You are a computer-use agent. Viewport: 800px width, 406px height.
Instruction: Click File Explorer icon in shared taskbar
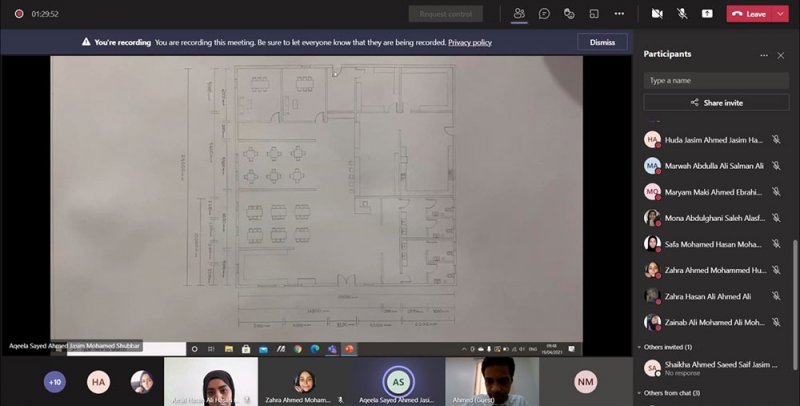tap(229, 349)
